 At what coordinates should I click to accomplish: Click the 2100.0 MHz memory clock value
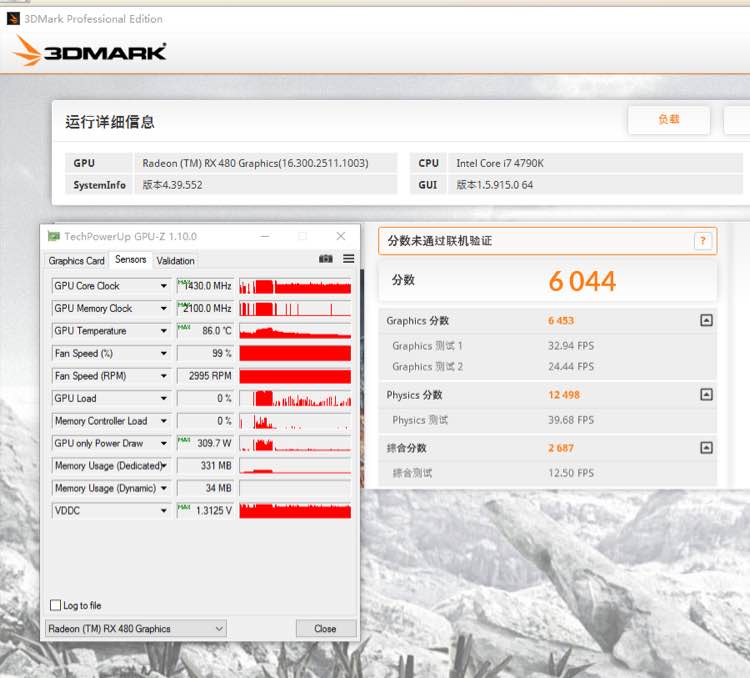(205, 308)
